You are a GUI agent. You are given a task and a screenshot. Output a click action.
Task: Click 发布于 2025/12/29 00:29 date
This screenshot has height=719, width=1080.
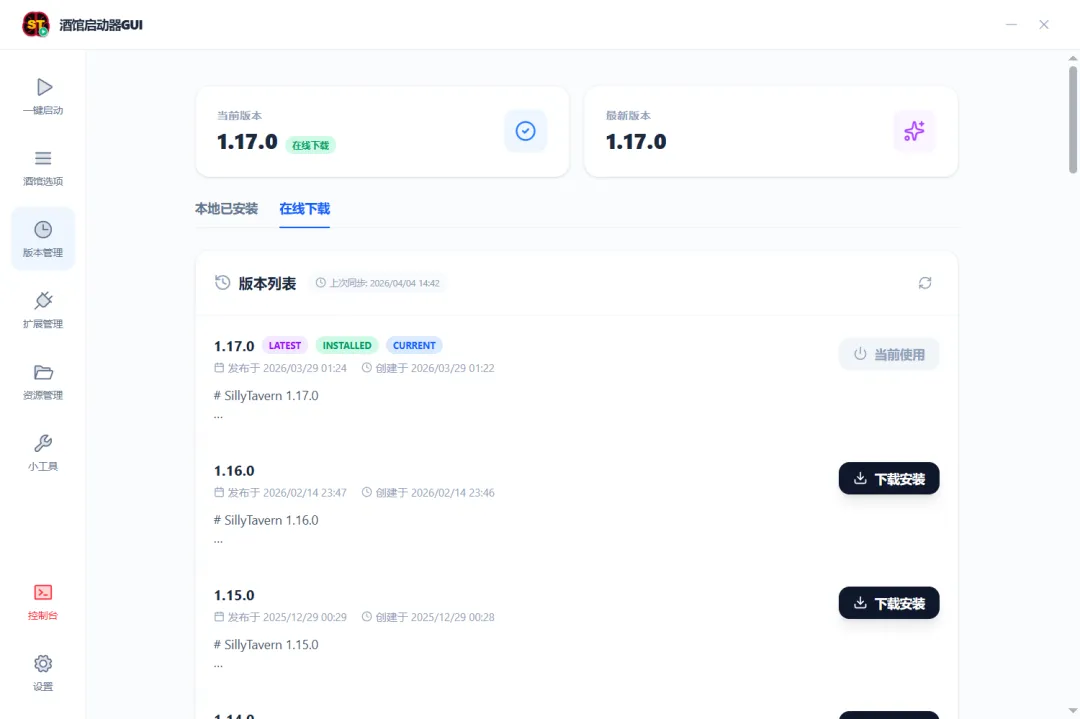[280, 618]
